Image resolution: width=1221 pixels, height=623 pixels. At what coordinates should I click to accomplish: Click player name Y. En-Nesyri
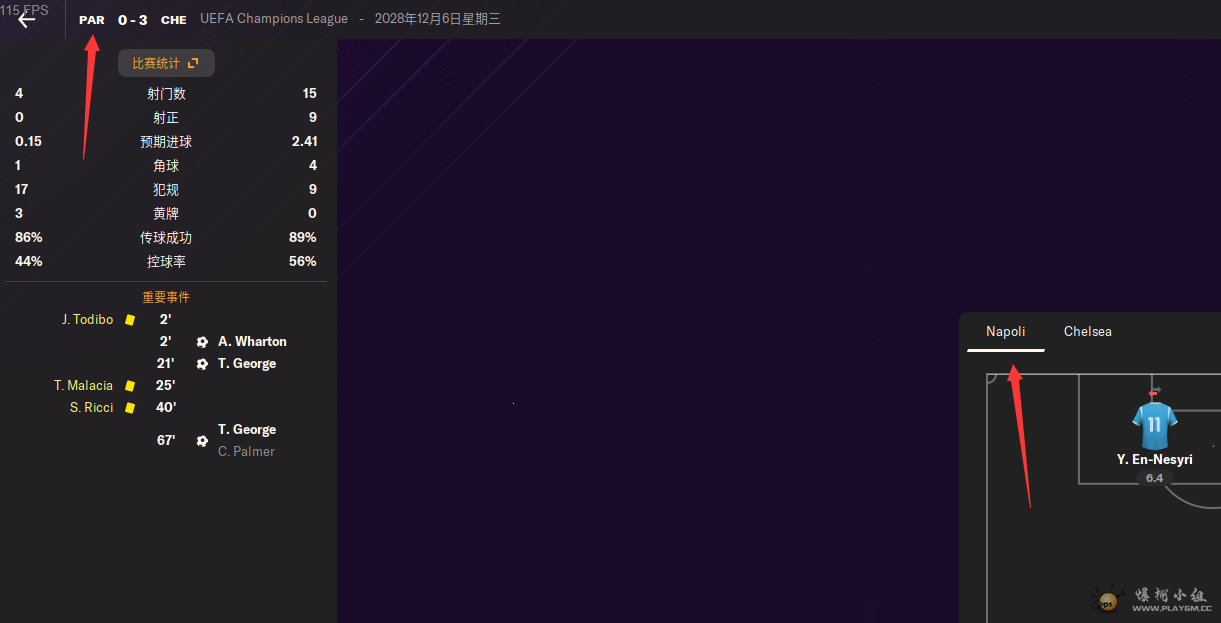coord(1155,460)
